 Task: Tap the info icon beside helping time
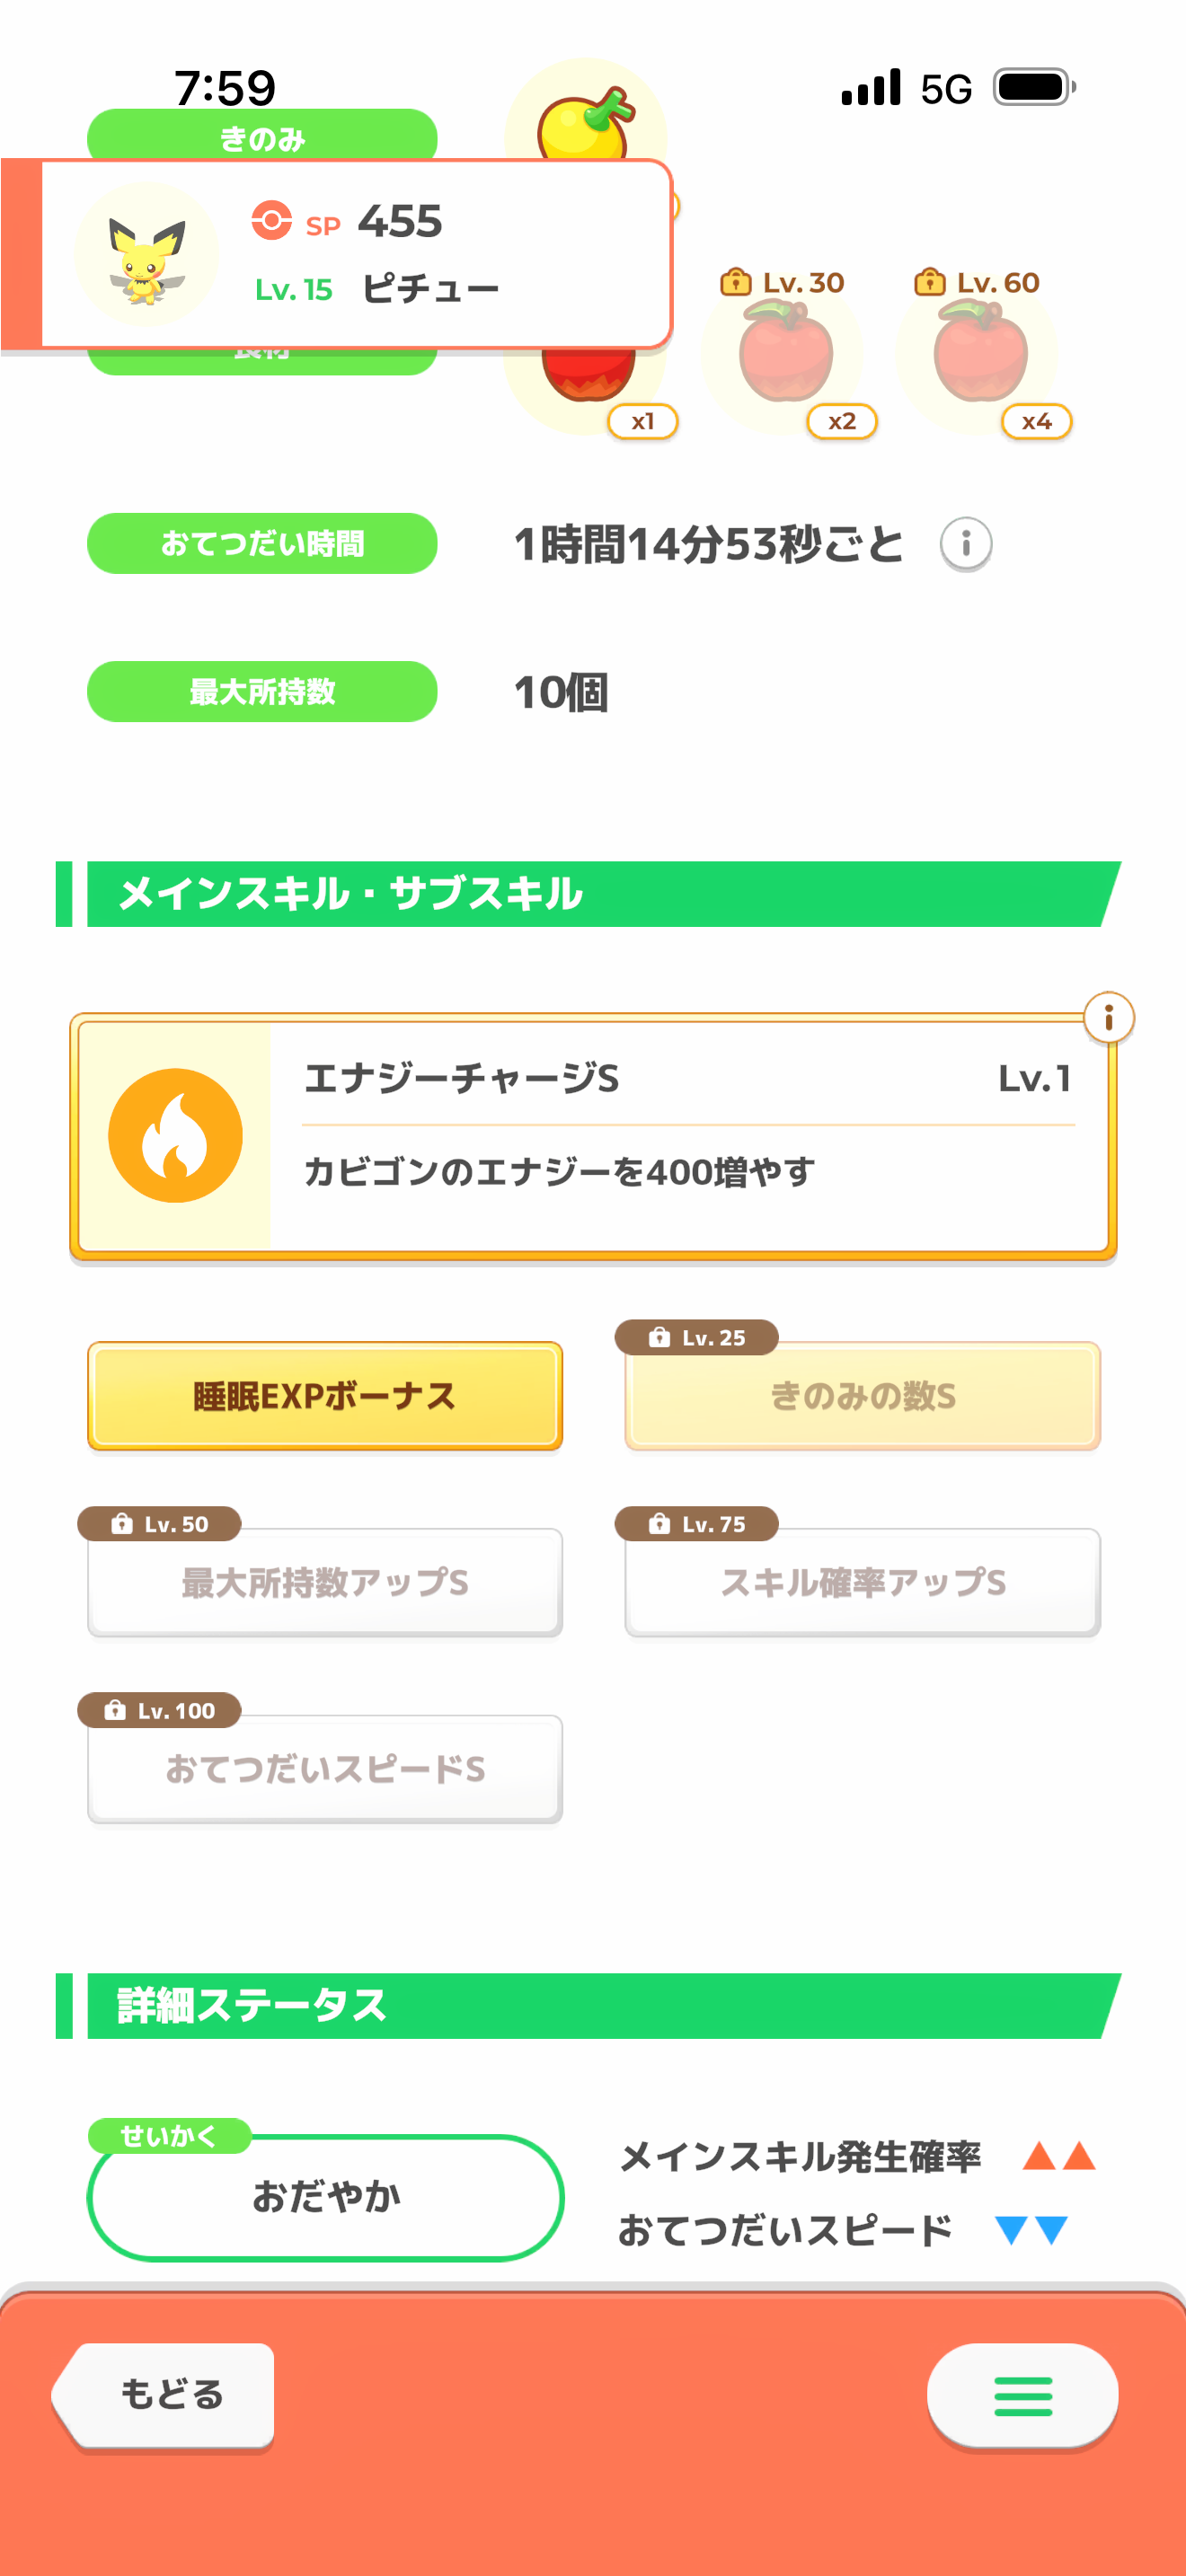coord(966,544)
